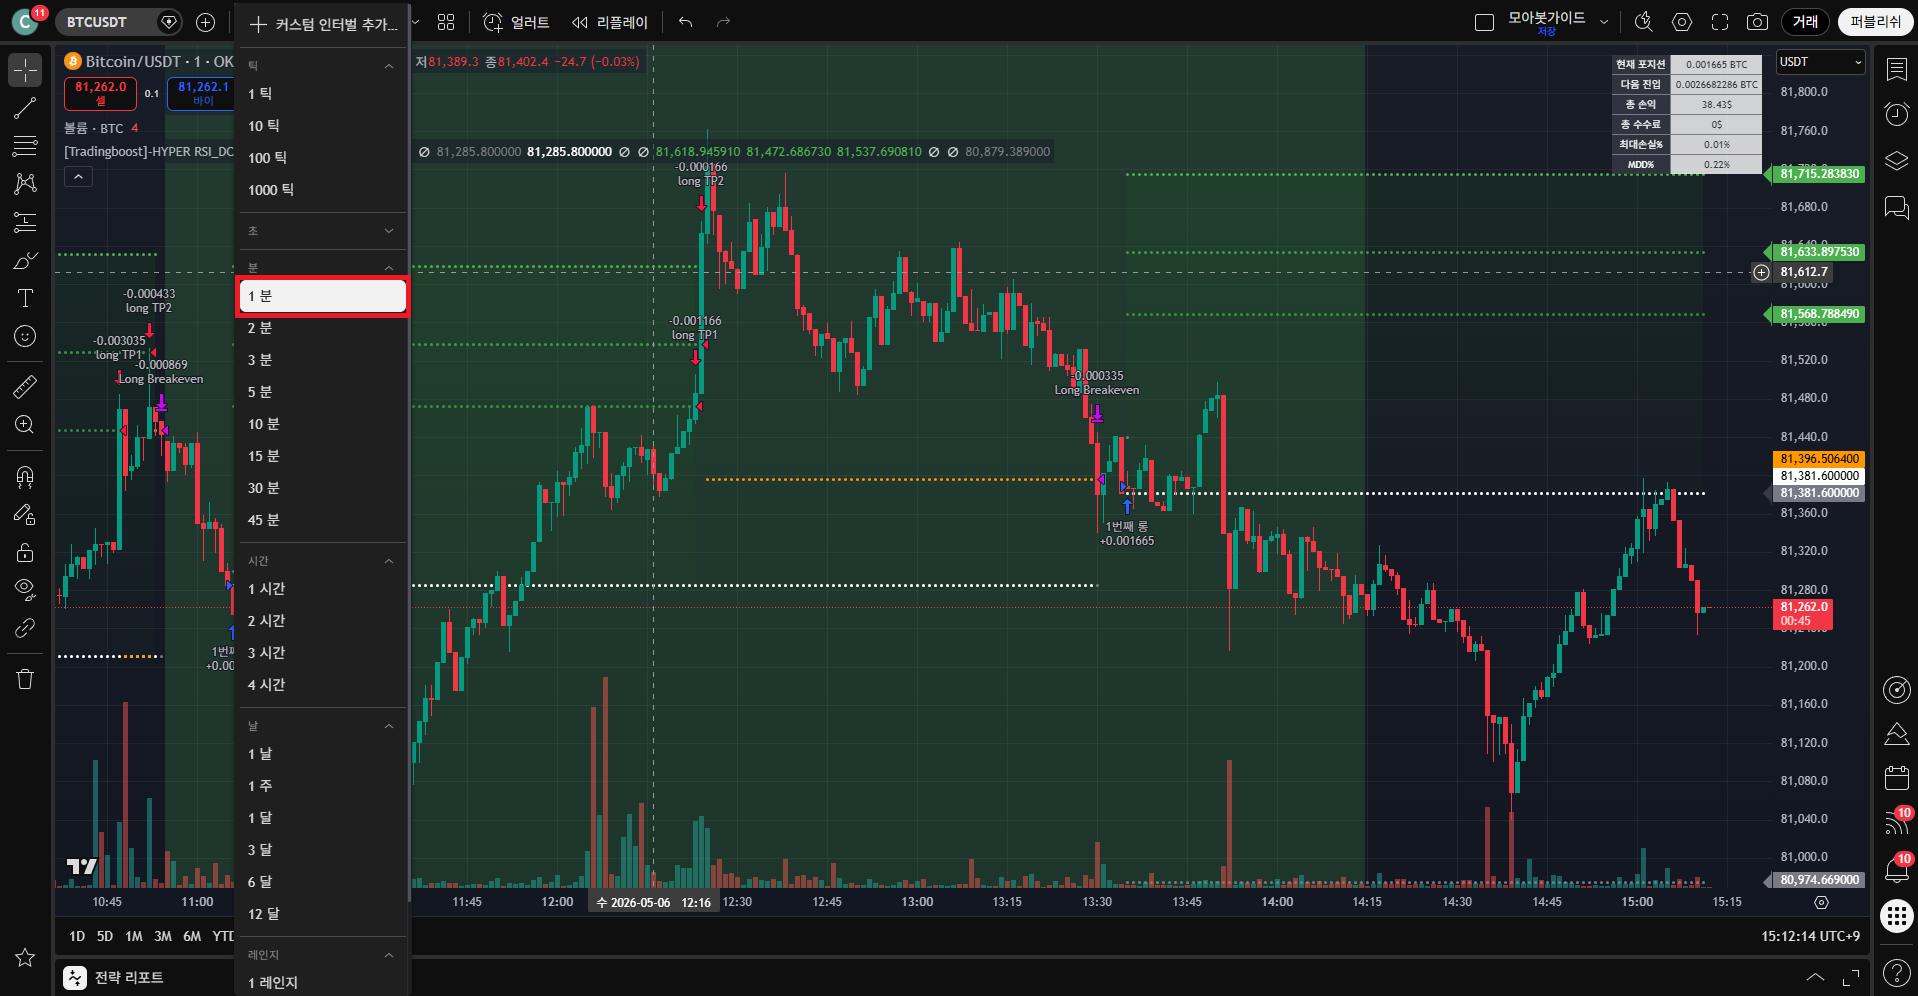The image size is (1918, 996).
Task: Open chart settings hexagon icon
Action: point(1682,22)
